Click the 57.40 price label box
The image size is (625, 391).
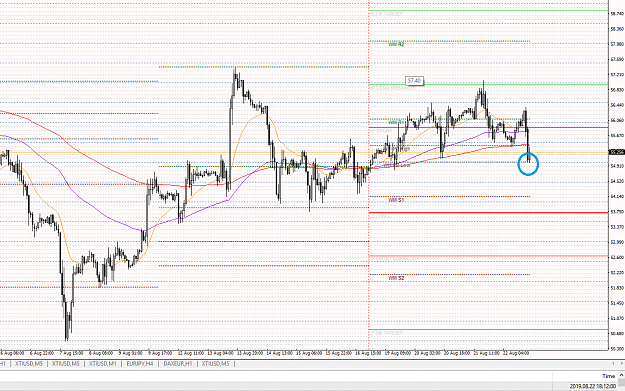pyautogui.click(x=414, y=81)
